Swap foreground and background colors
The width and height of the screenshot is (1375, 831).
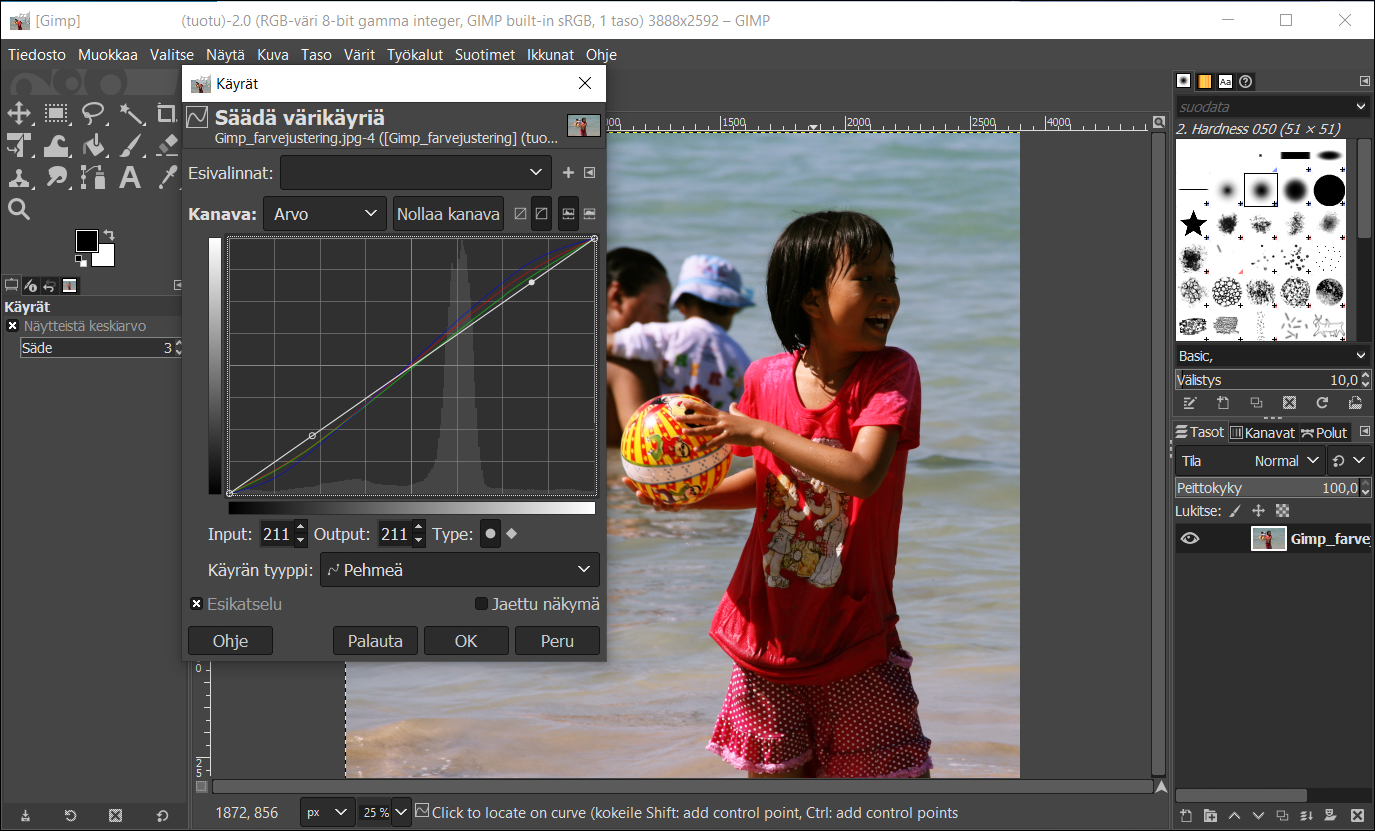tap(109, 235)
